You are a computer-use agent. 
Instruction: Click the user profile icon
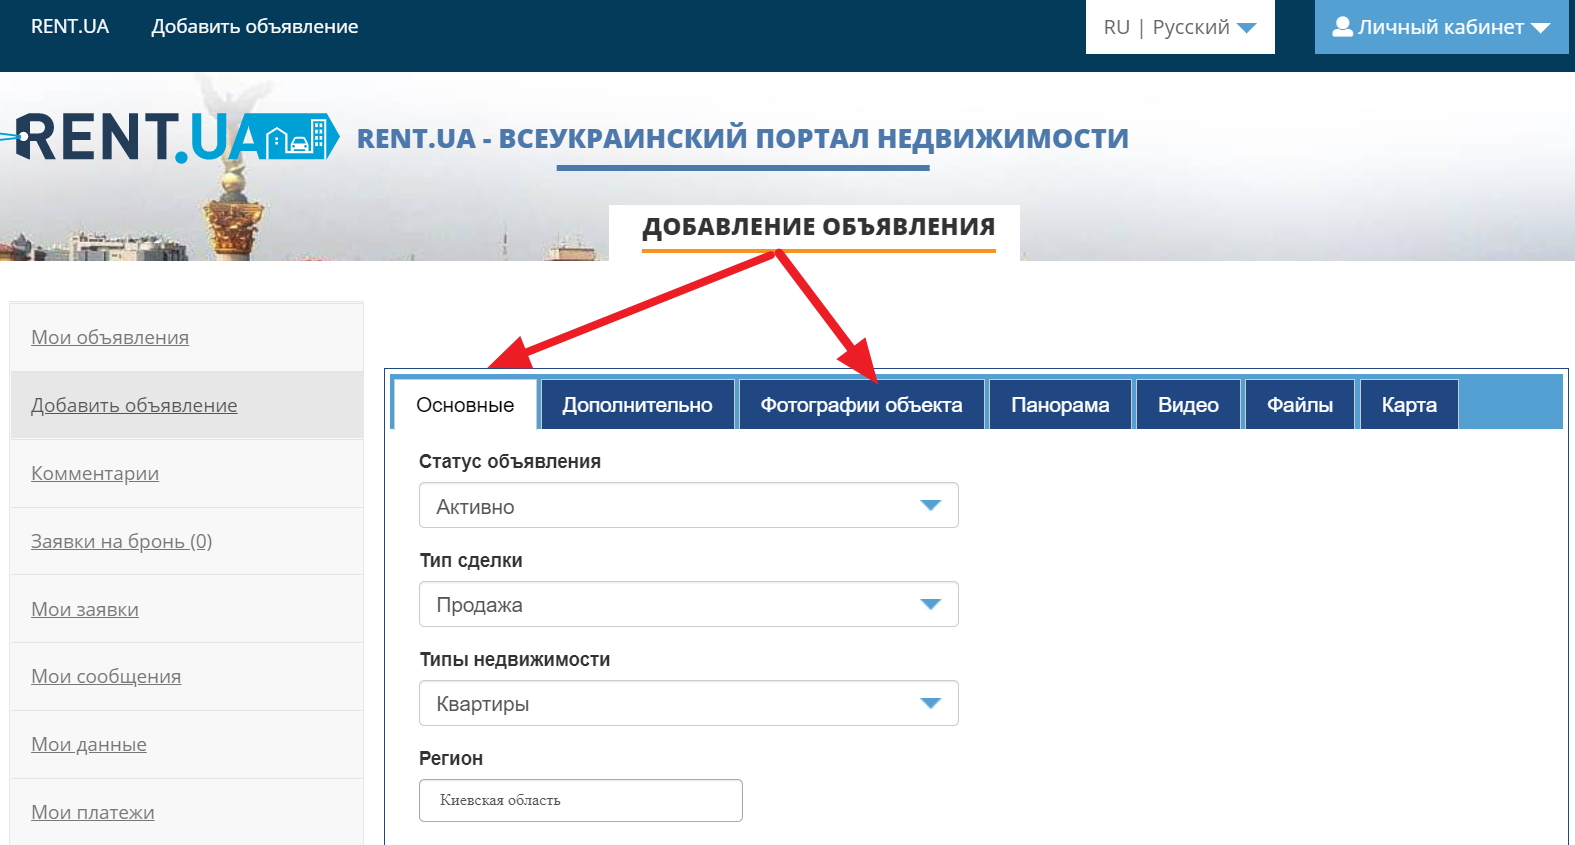point(1342,27)
